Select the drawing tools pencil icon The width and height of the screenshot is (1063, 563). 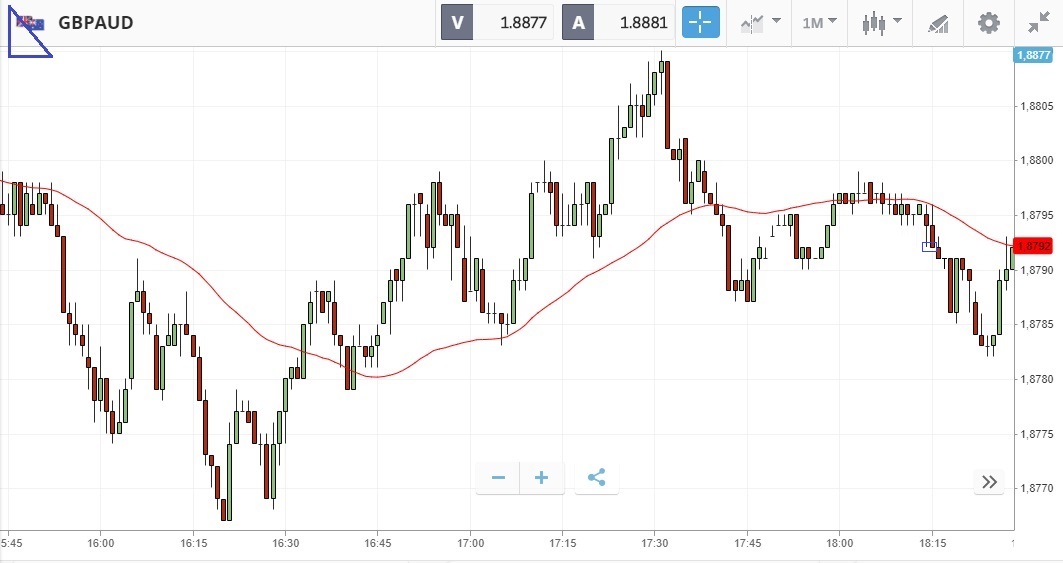(x=938, y=22)
